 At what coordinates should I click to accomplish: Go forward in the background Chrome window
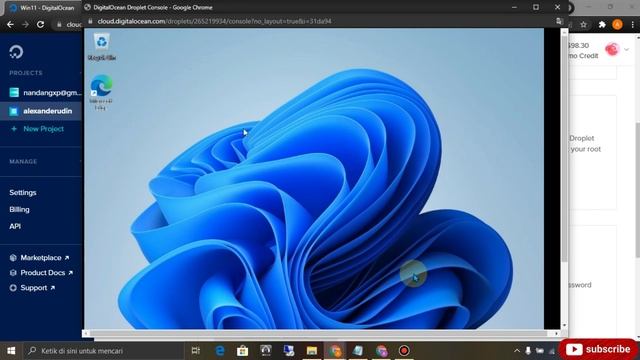tap(25, 24)
